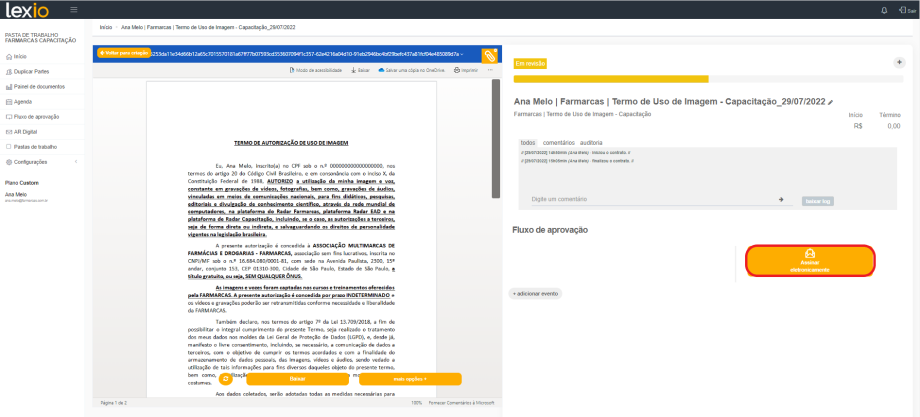Switch to the auditoria tab
The height and width of the screenshot is (417, 920).
[591, 143]
